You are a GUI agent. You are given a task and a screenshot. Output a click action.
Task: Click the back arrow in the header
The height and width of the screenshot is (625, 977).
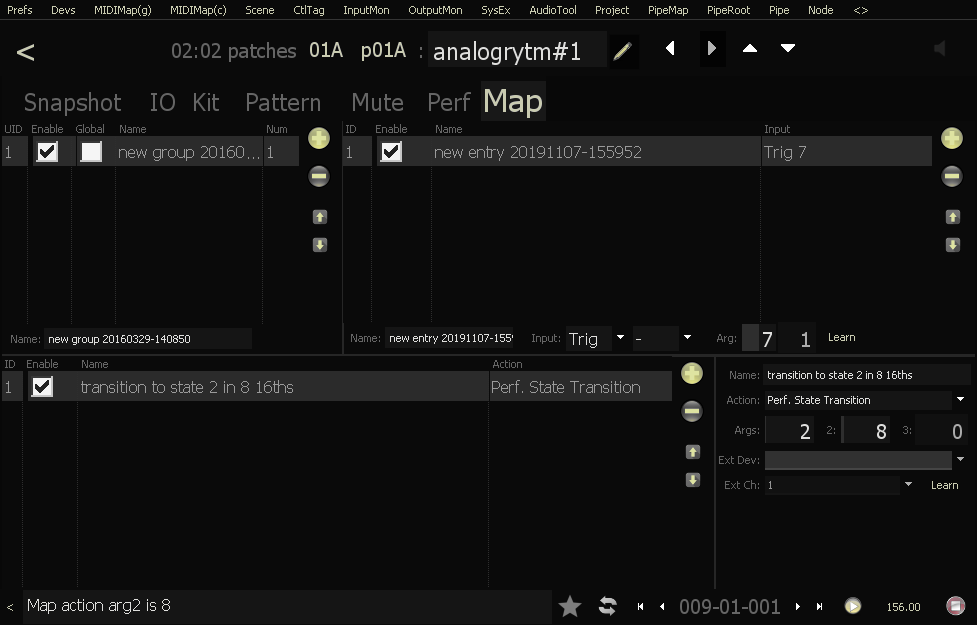(x=26, y=52)
